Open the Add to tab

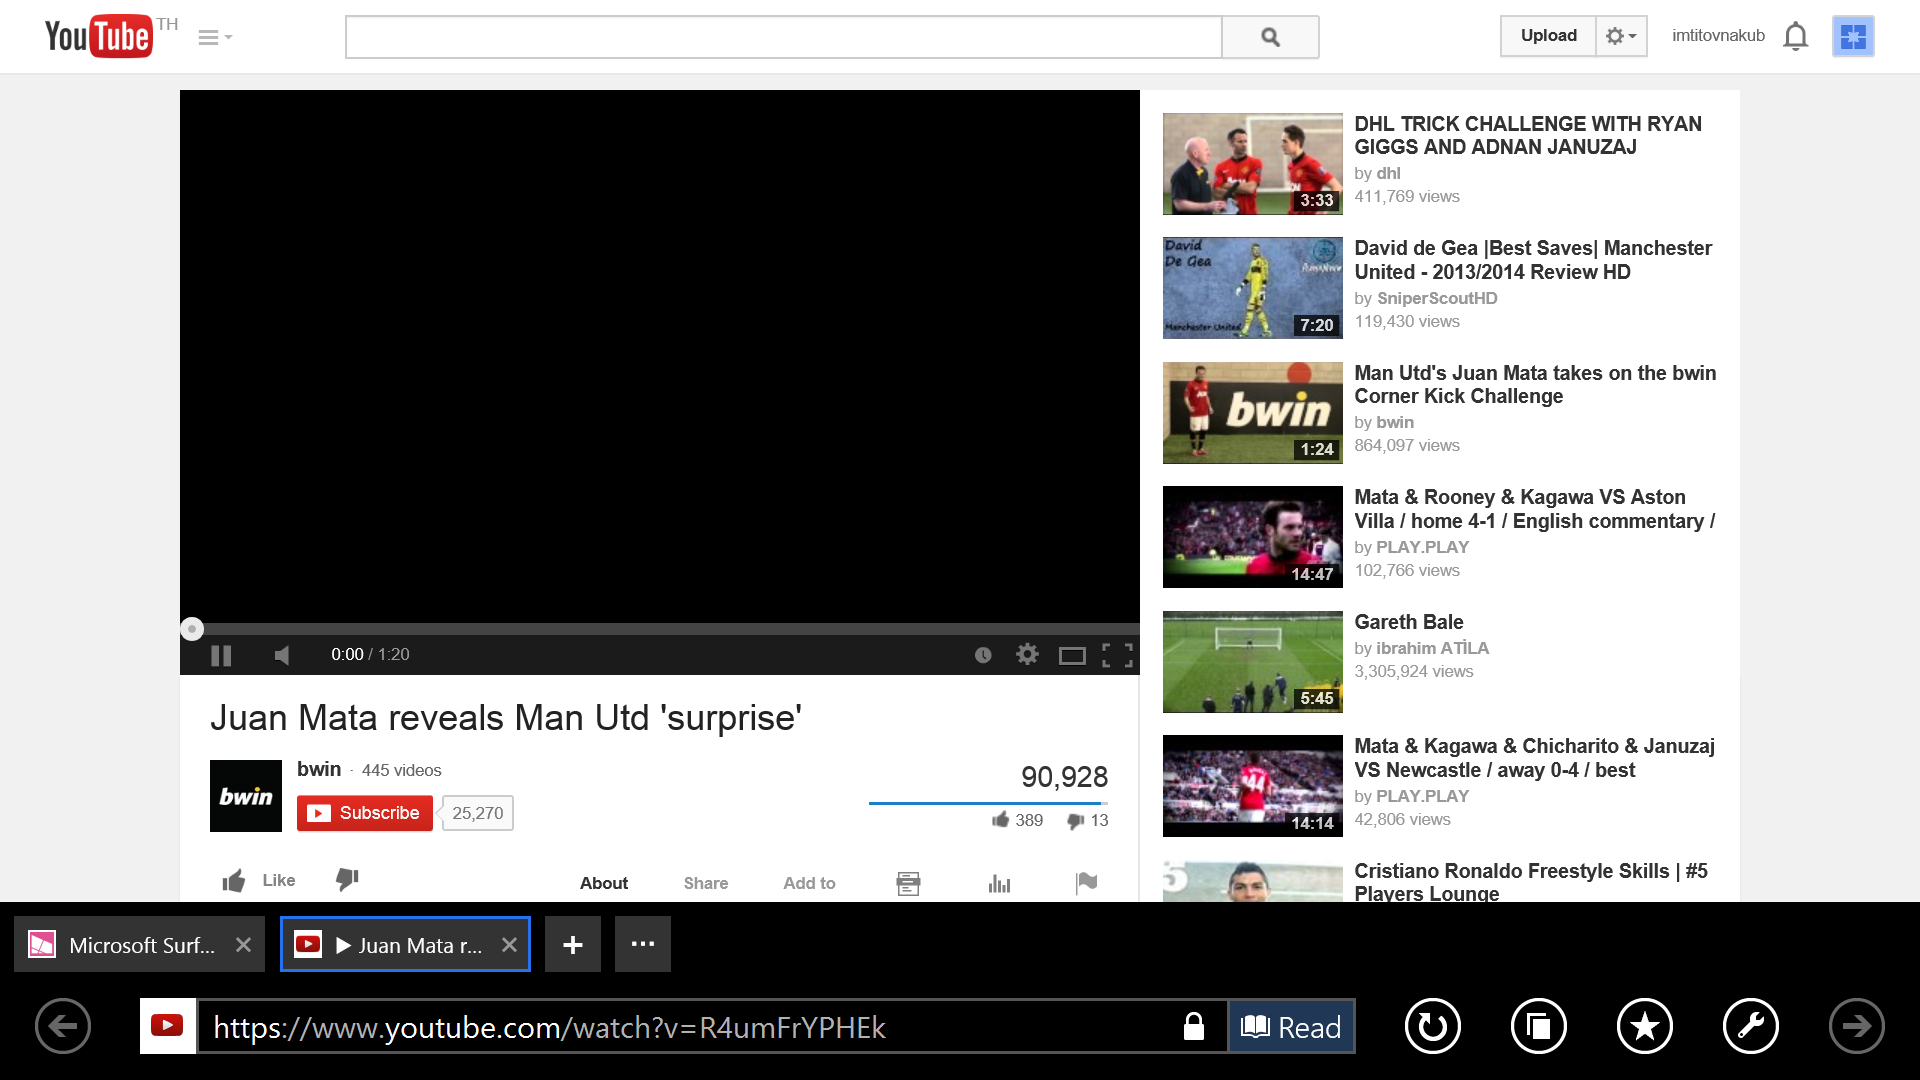click(809, 883)
